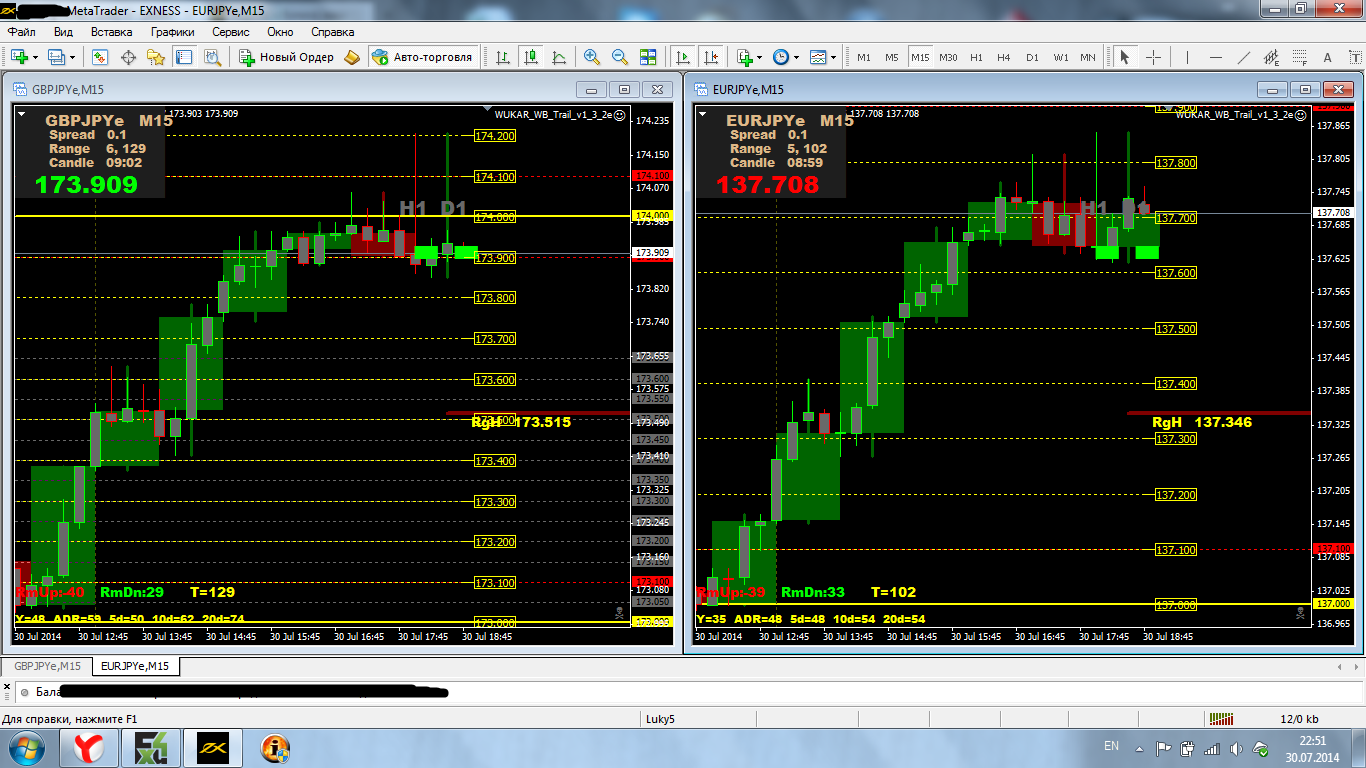The height and width of the screenshot is (768, 1366).
Task: Activate the arrow cursor mode
Action: (x=1125, y=57)
